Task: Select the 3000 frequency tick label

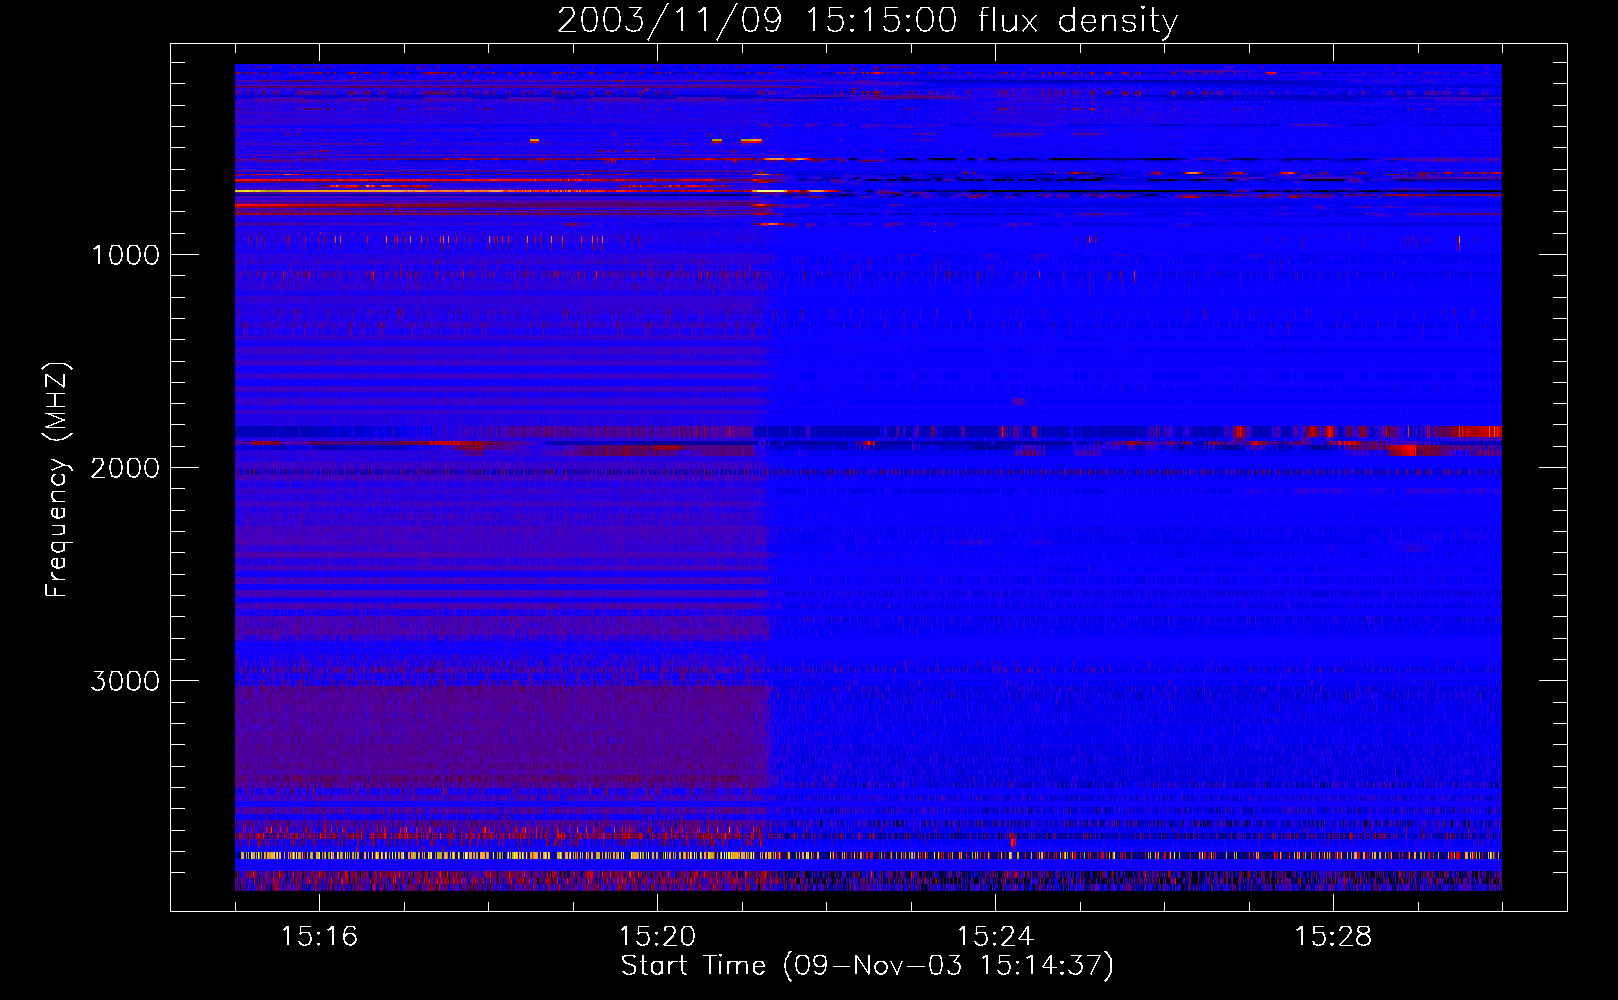Action: 125,681
